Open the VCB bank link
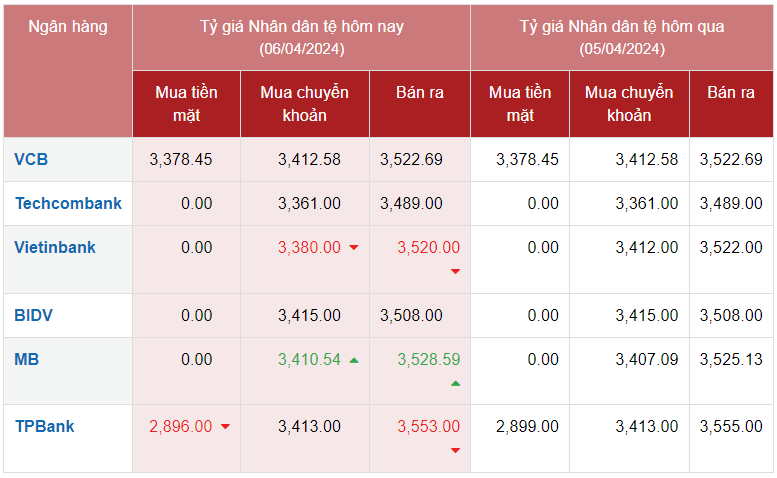Viewport: 777px width, 478px height. coord(31,159)
